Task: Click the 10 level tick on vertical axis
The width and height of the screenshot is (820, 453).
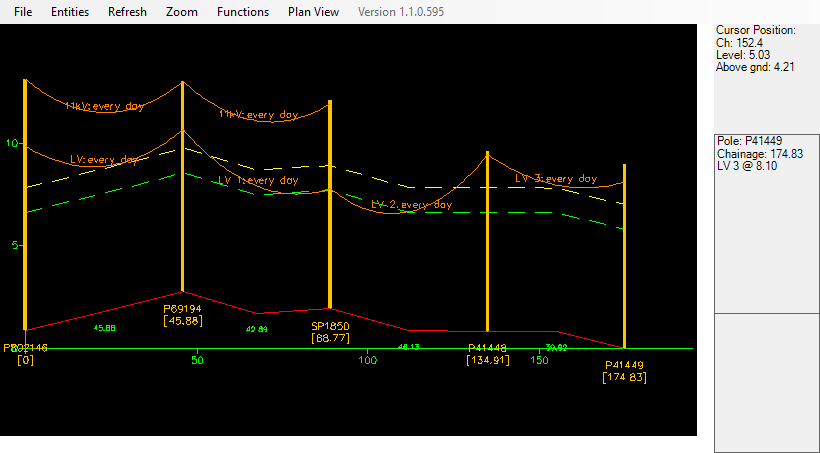Action: click(x=12, y=143)
